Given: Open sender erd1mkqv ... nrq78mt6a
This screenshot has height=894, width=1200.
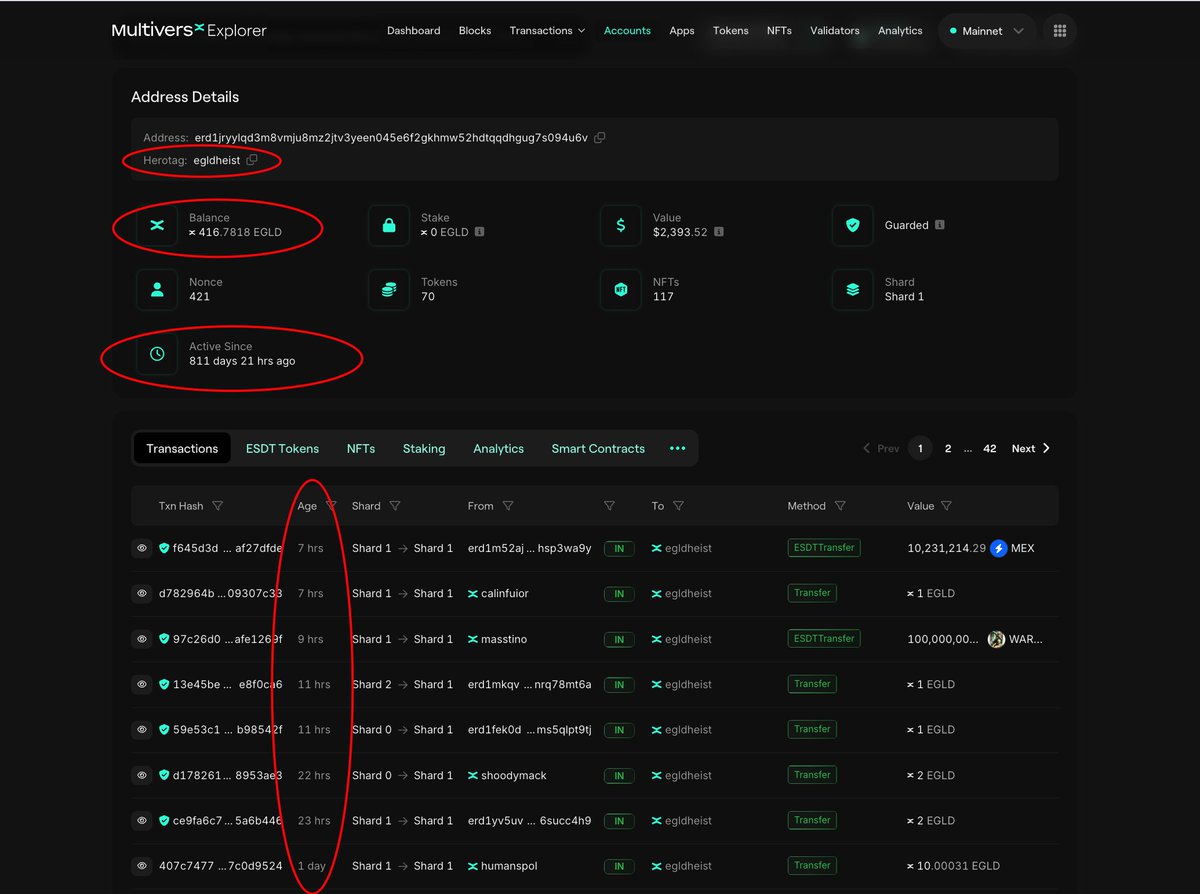Looking at the screenshot, I should [x=530, y=684].
